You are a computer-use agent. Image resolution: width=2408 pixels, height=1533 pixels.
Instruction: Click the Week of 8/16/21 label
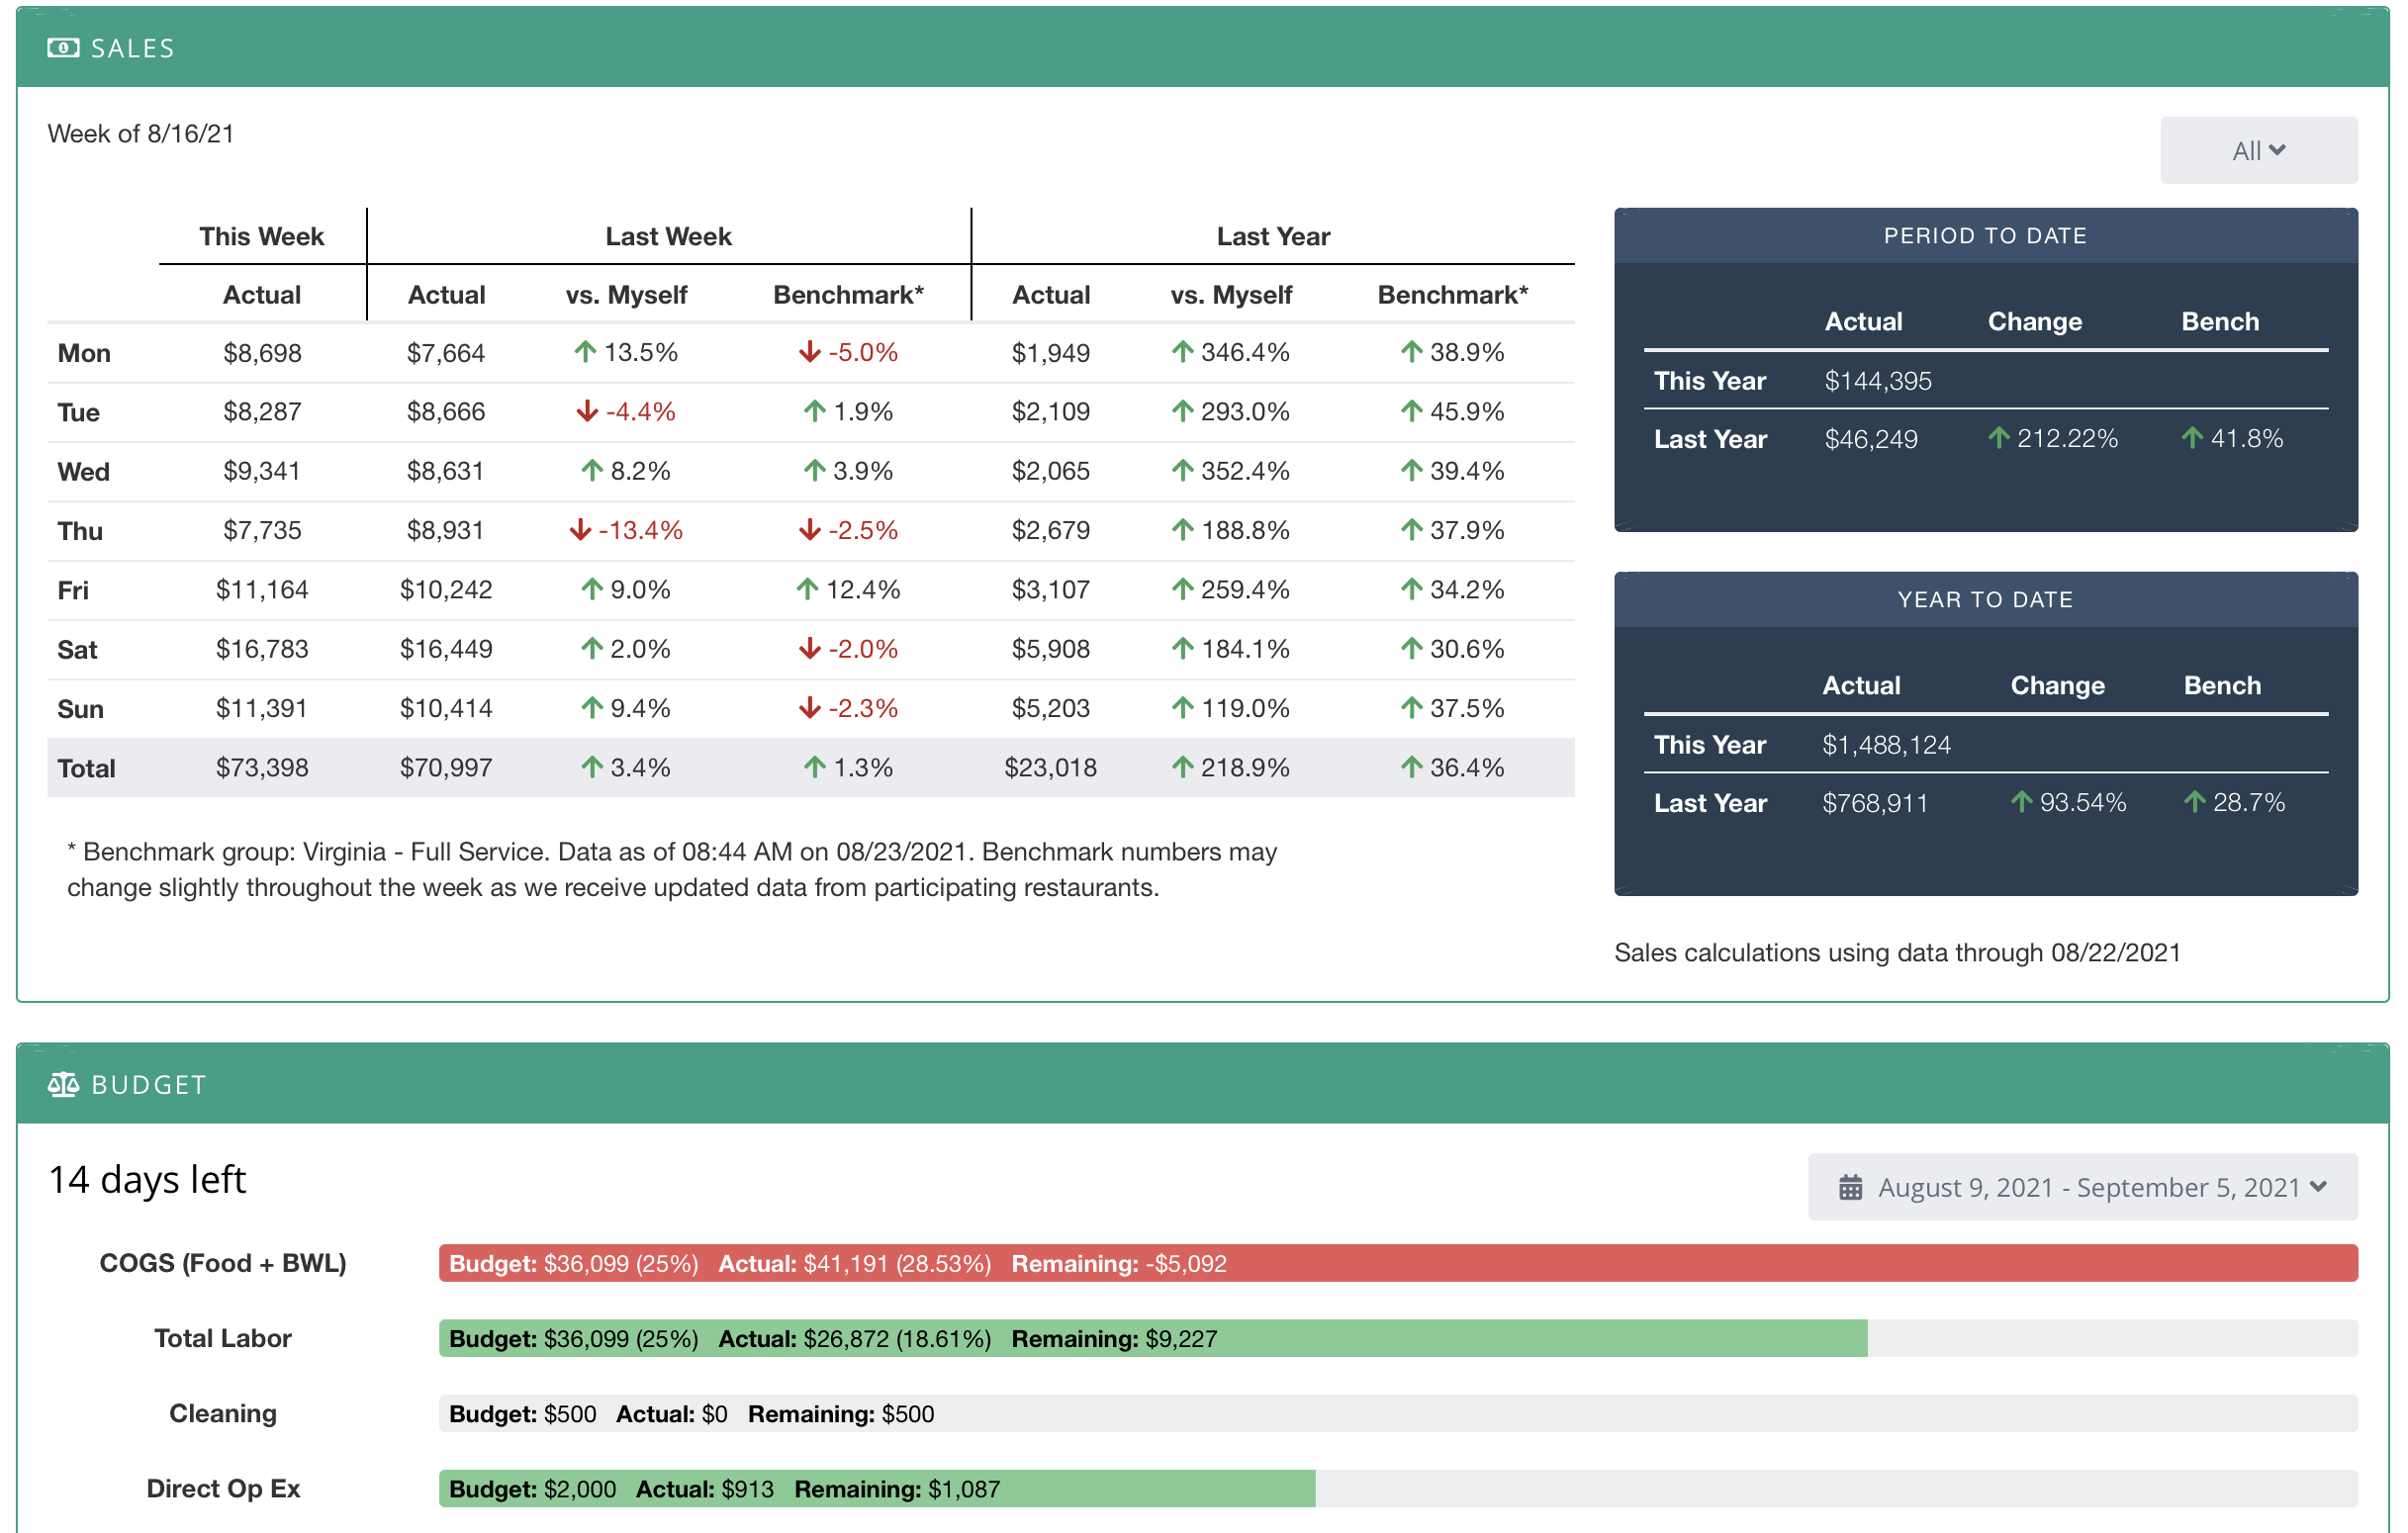[142, 133]
